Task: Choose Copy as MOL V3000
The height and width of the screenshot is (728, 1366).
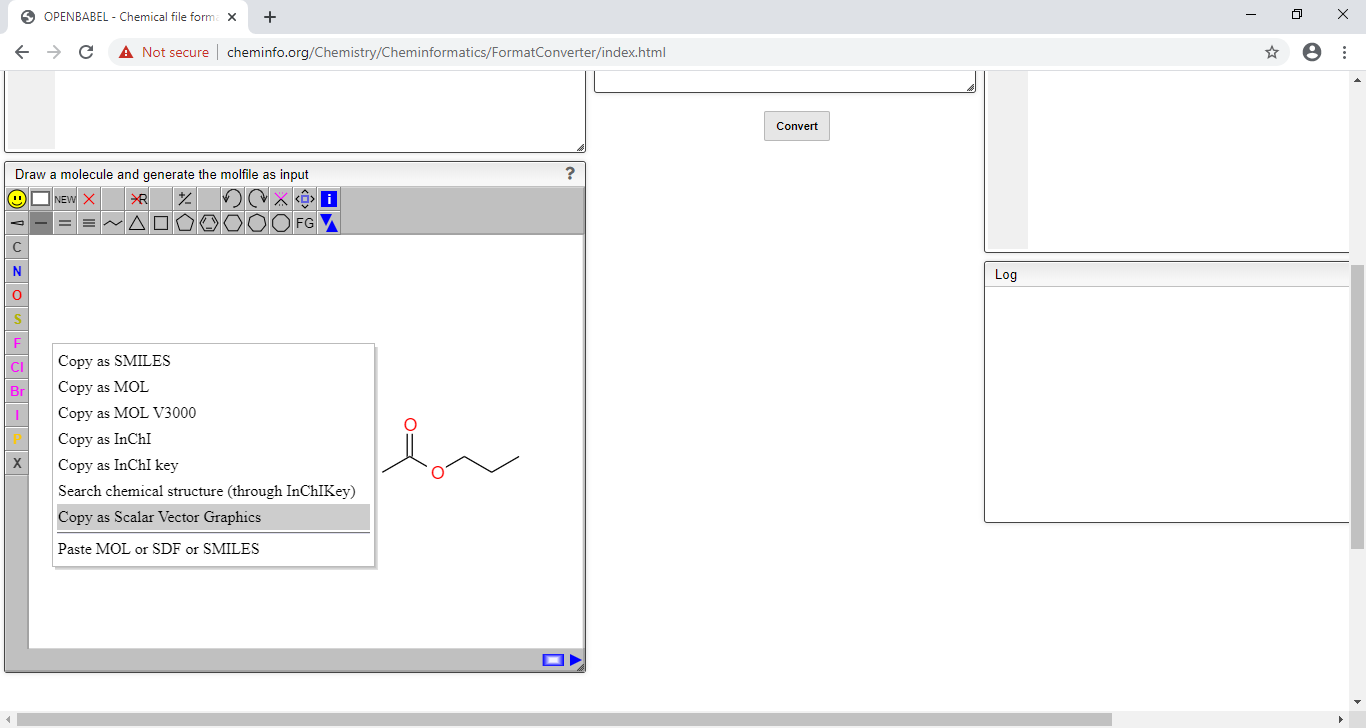Action: 214,413
